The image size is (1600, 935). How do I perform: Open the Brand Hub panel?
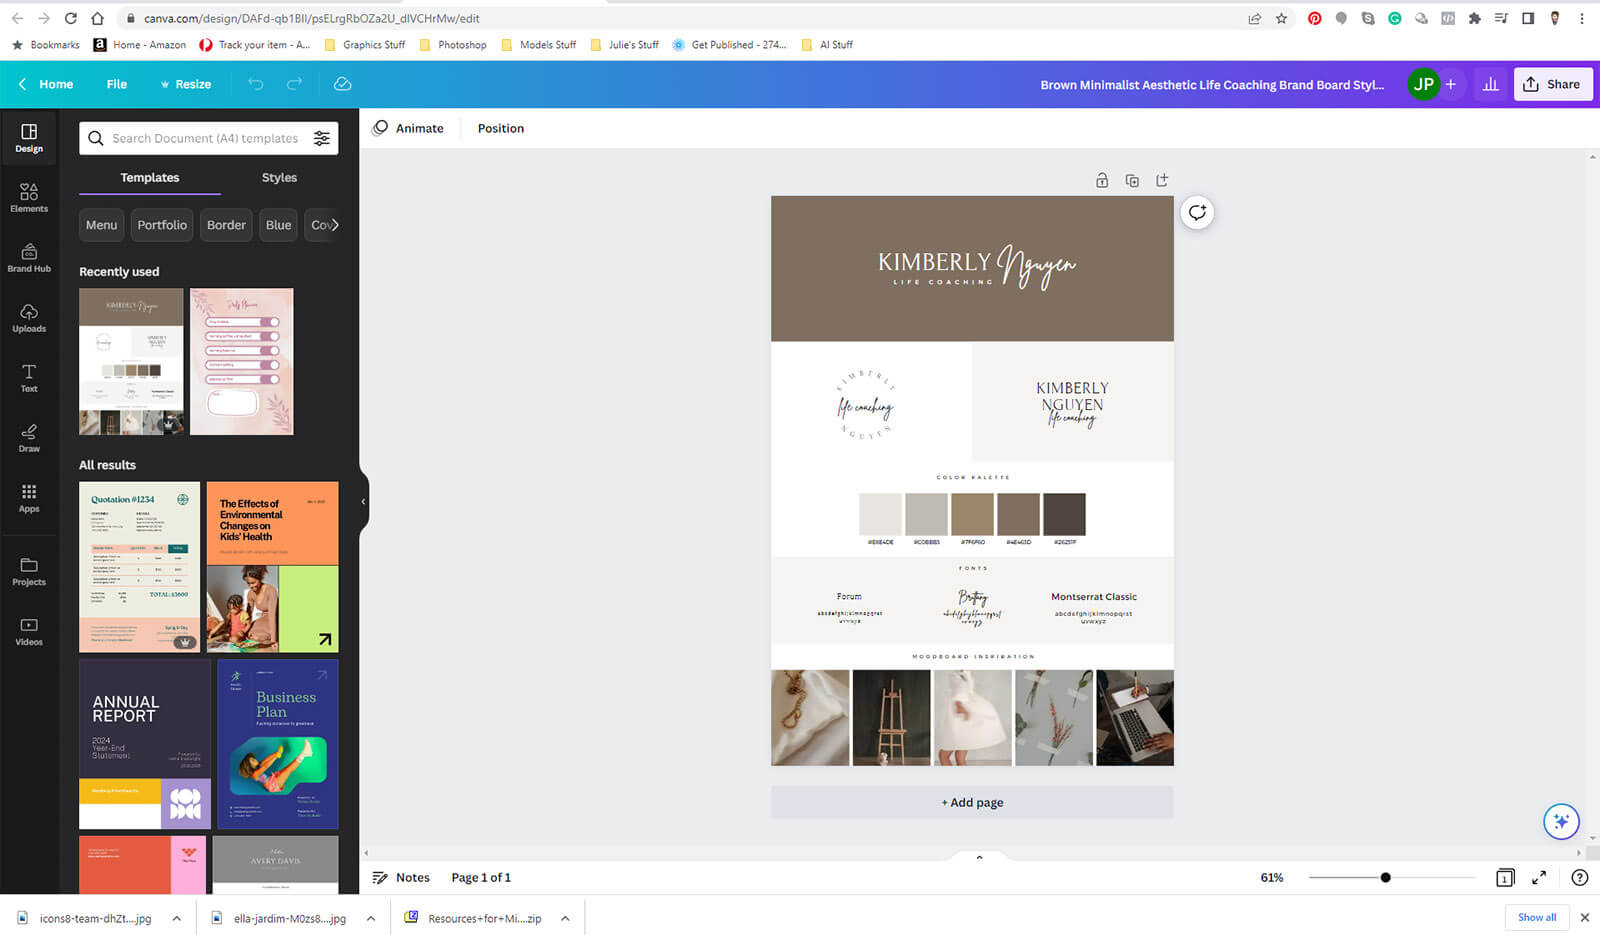pyautogui.click(x=29, y=257)
